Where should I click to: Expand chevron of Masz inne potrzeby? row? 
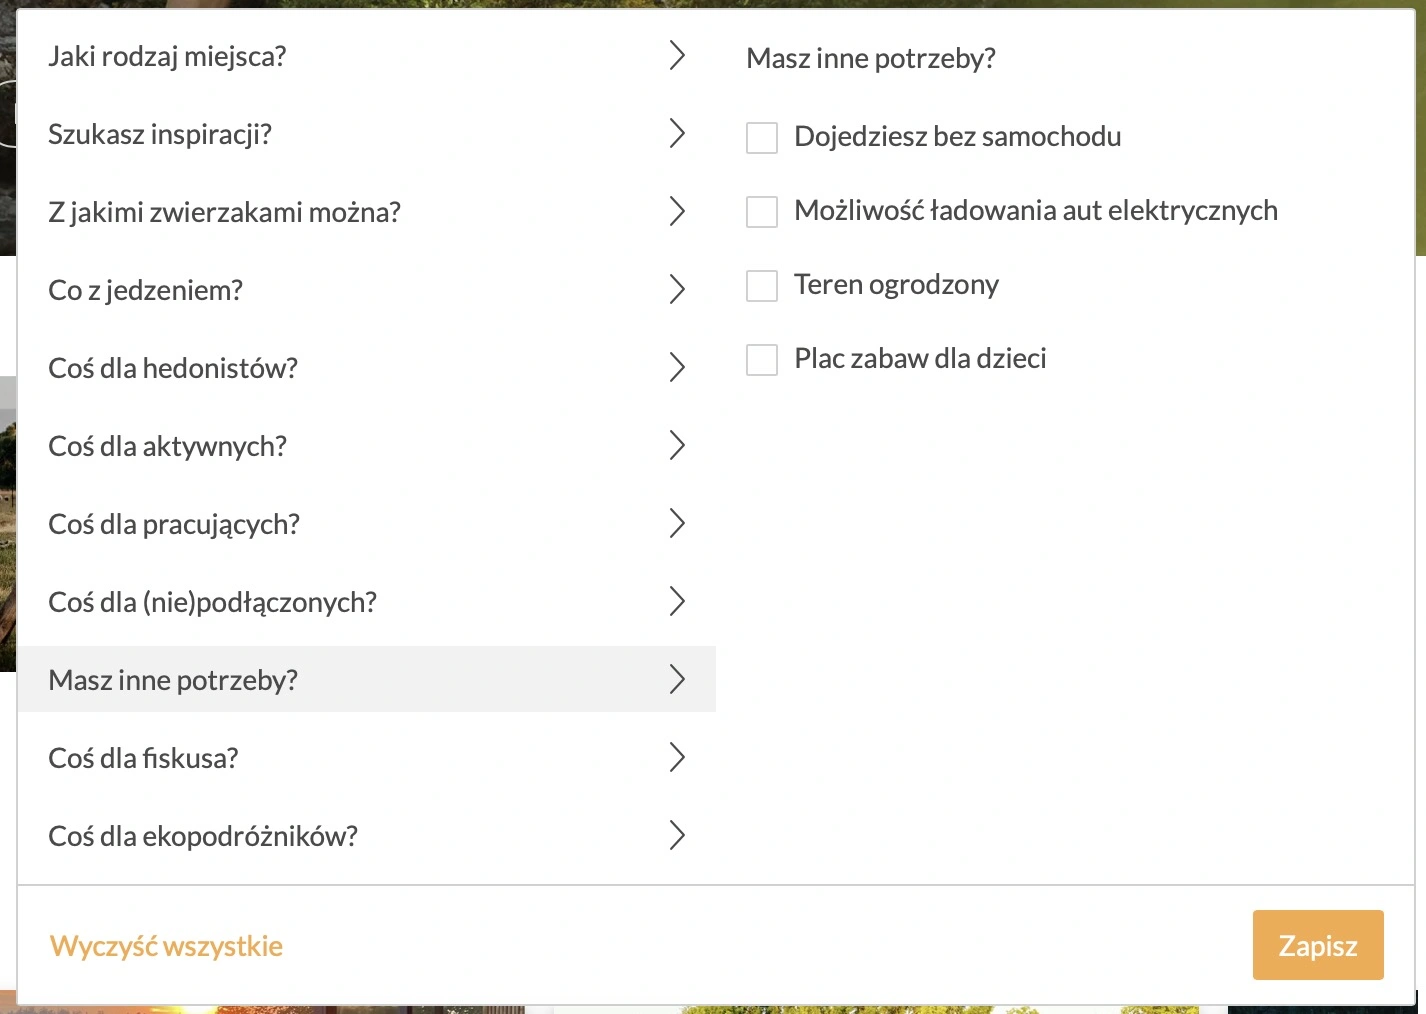click(677, 680)
